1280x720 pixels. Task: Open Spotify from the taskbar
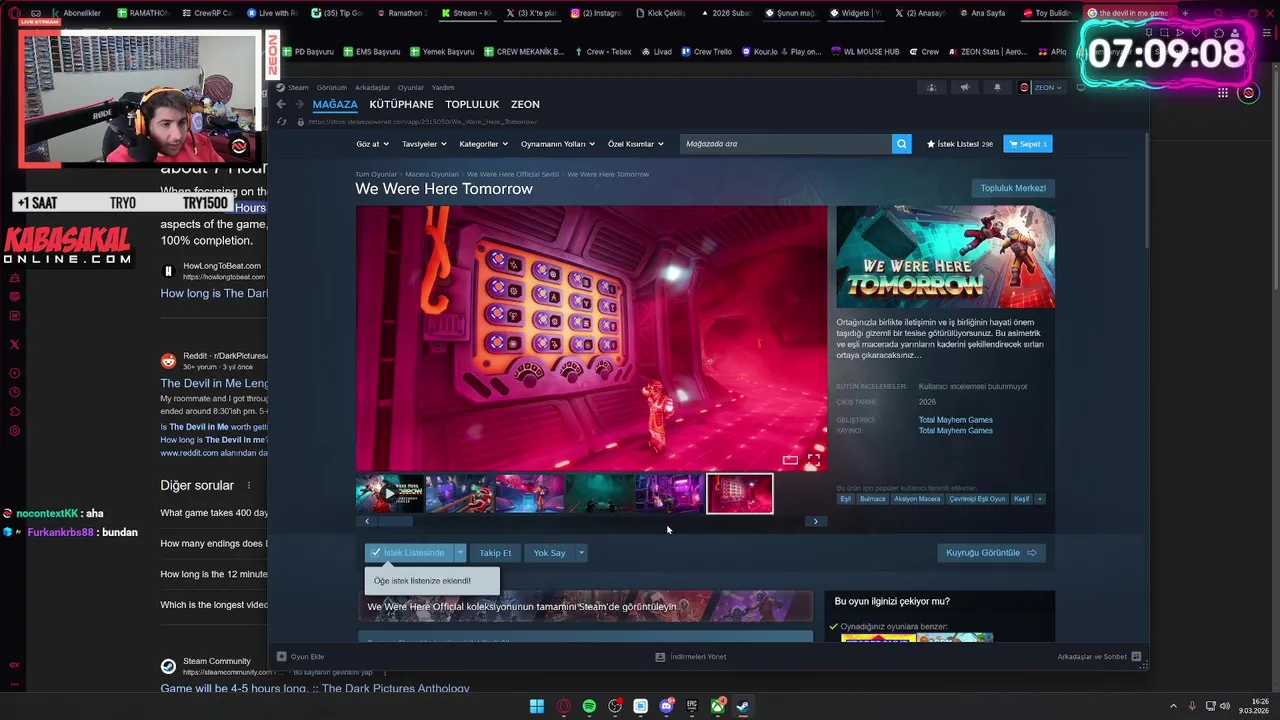click(x=589, y=706)
